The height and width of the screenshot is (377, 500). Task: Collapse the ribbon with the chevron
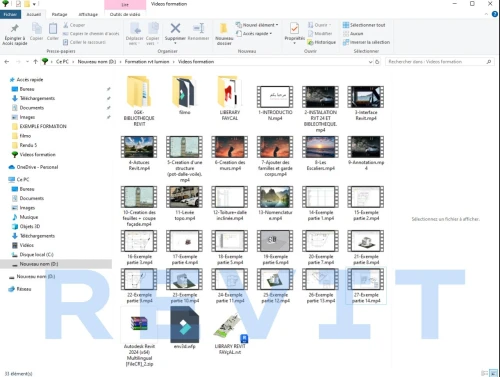point(486,14)
